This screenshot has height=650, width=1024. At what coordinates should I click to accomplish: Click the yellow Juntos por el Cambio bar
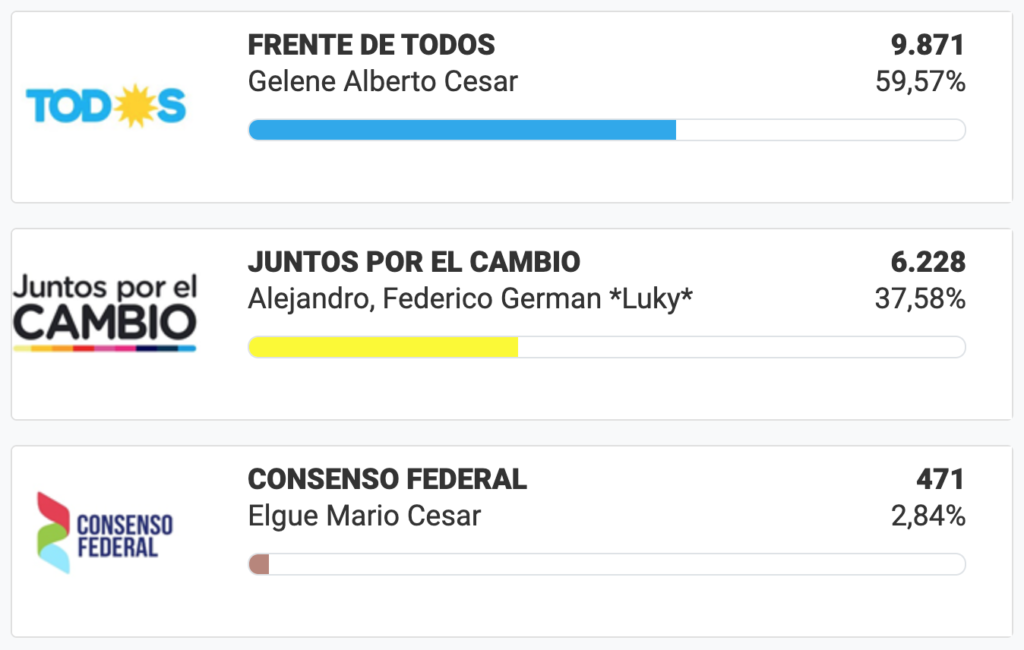[383, 347]
